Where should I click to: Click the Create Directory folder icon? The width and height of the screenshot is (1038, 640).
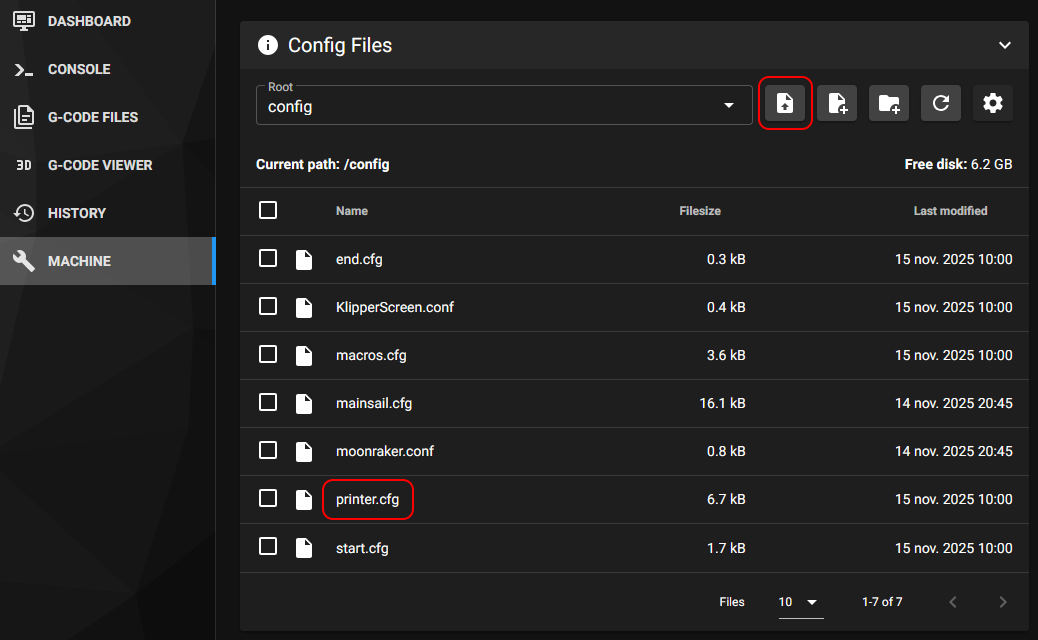click(x=889, y=103)
